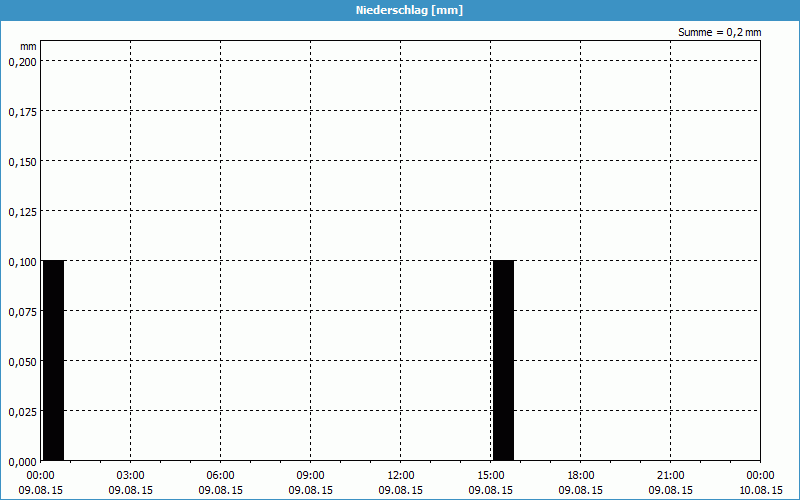Click the Niederschlag [mm] title bar
Image resolution: width=800 pixels, height=500 pixels.
pyautogui.click(x=400, y=10)
